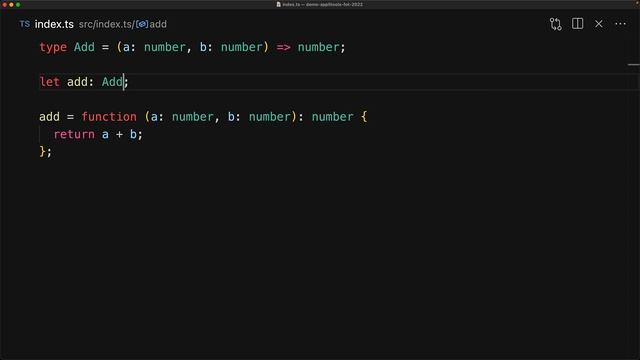Split the editor with the split icon
Viewport: 640px width, 360px height.
tap(578, 24)
